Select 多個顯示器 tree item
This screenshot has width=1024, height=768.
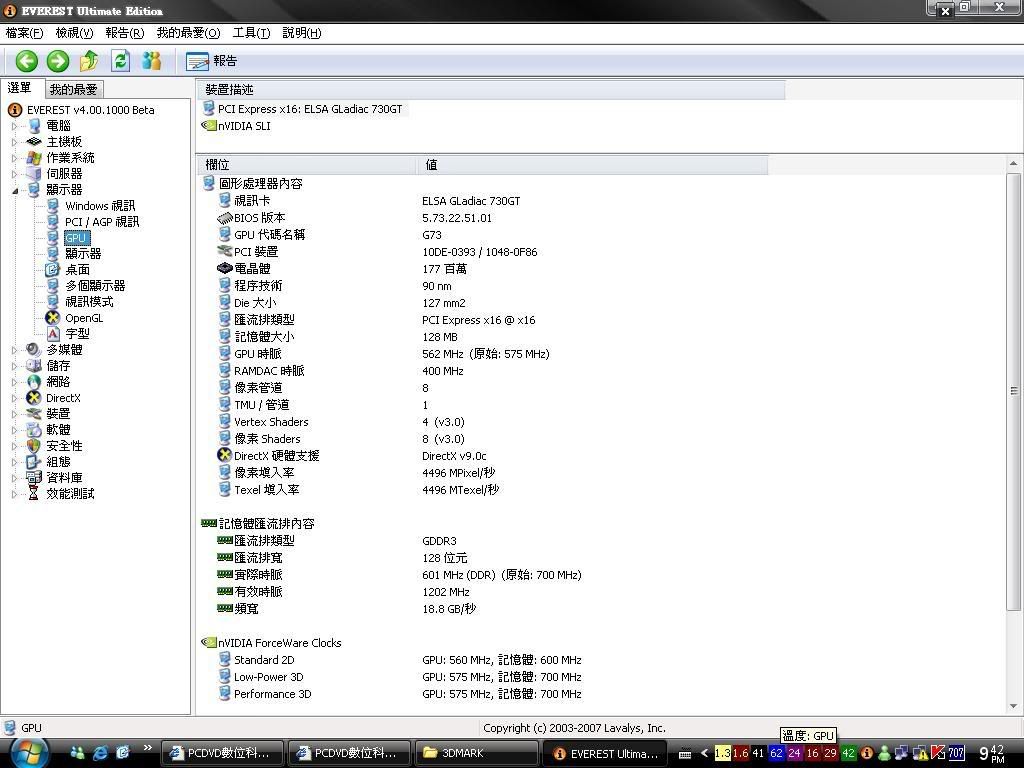coord(95,286)
